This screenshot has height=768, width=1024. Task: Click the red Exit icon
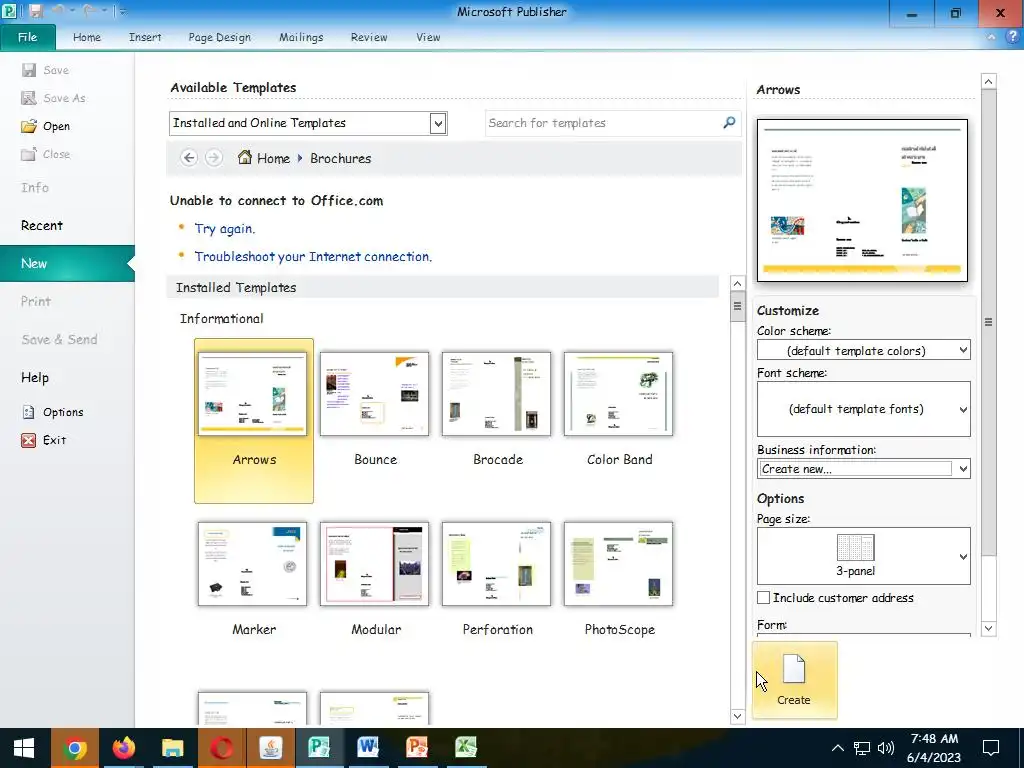[x=29, y=440]
